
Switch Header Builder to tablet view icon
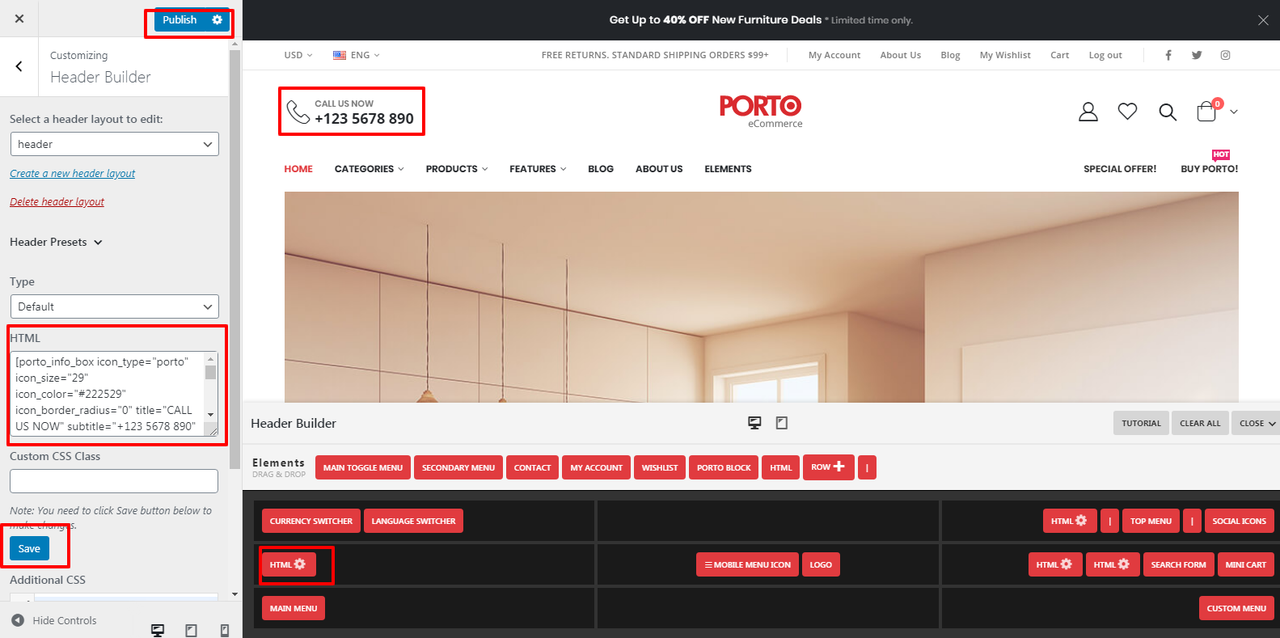(x=782, y=423)
